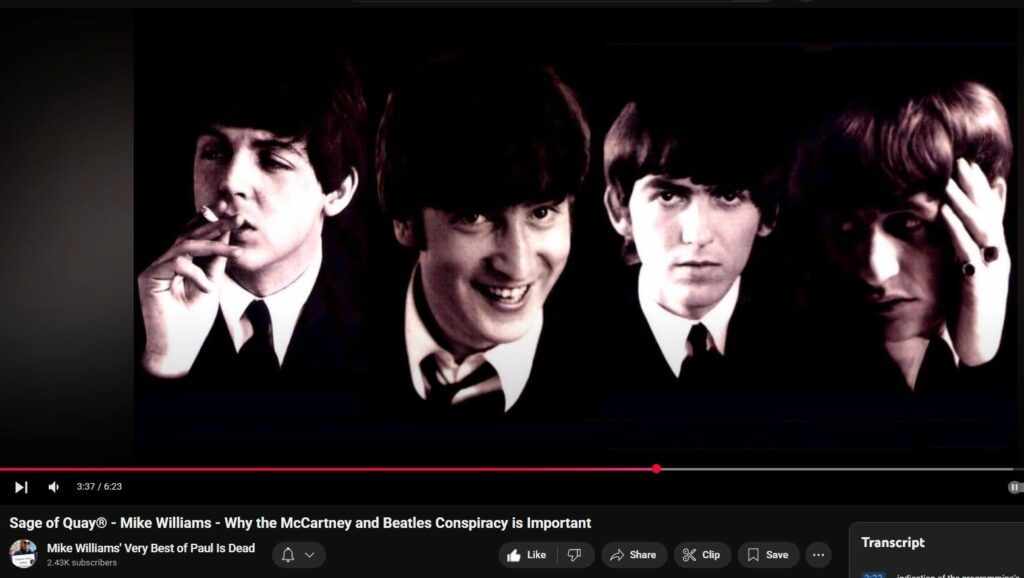Click the red playhead marker on the timeline
Image resolution: width=1024 pixels, height=578 pixels.
click(656, 467)
